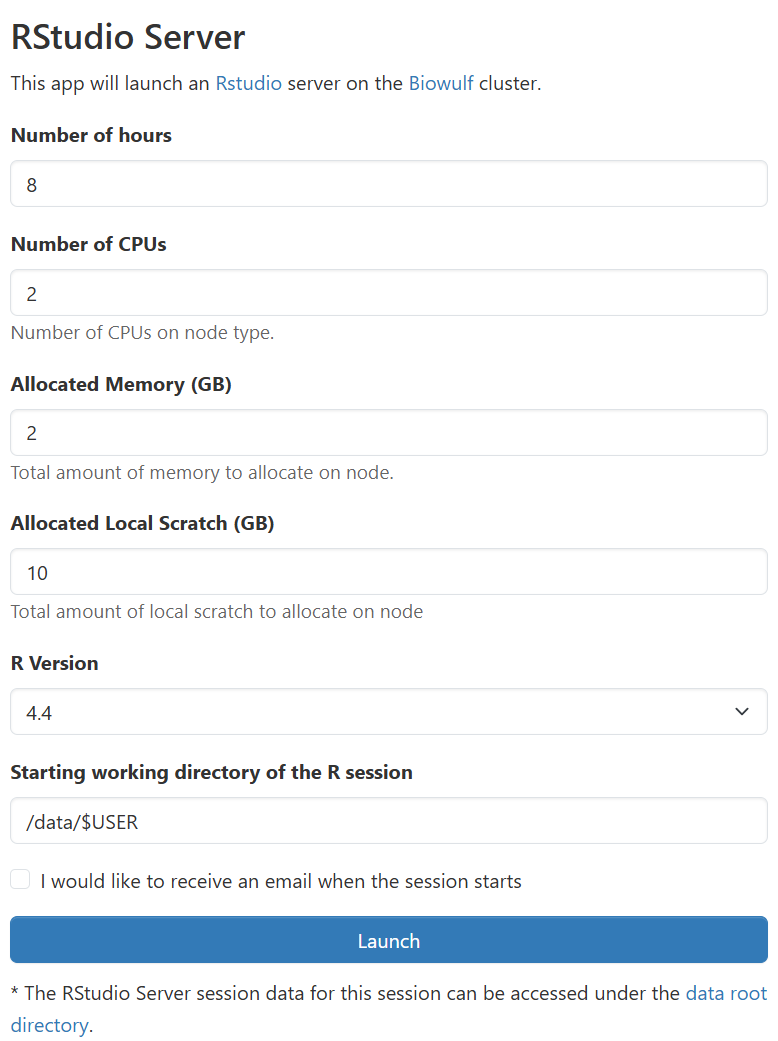
Task: Click the /data/$USER working directory field
Action: pos(388,821)
